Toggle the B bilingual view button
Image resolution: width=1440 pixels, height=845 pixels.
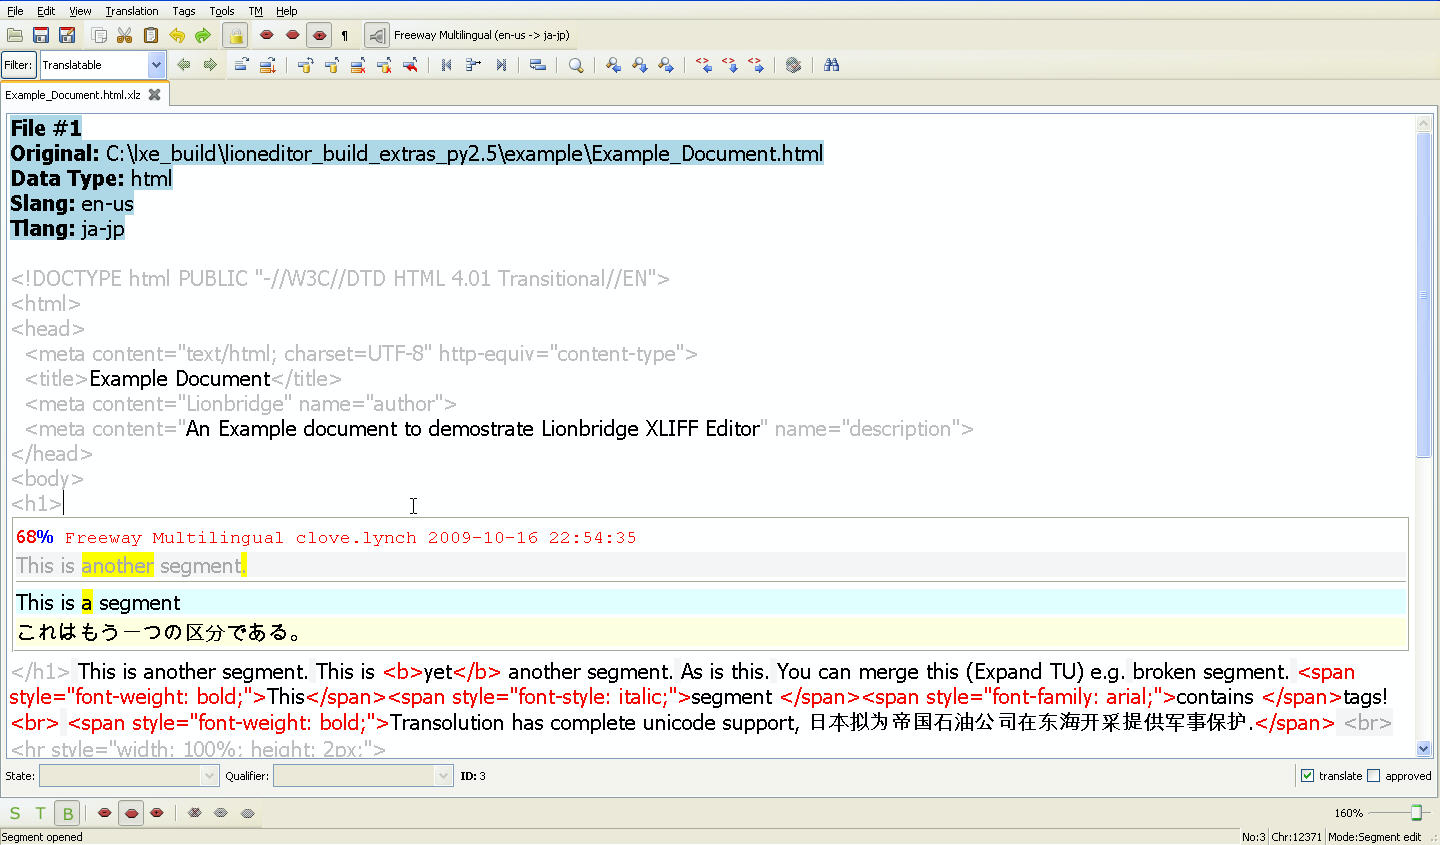[x=67, y=813]
